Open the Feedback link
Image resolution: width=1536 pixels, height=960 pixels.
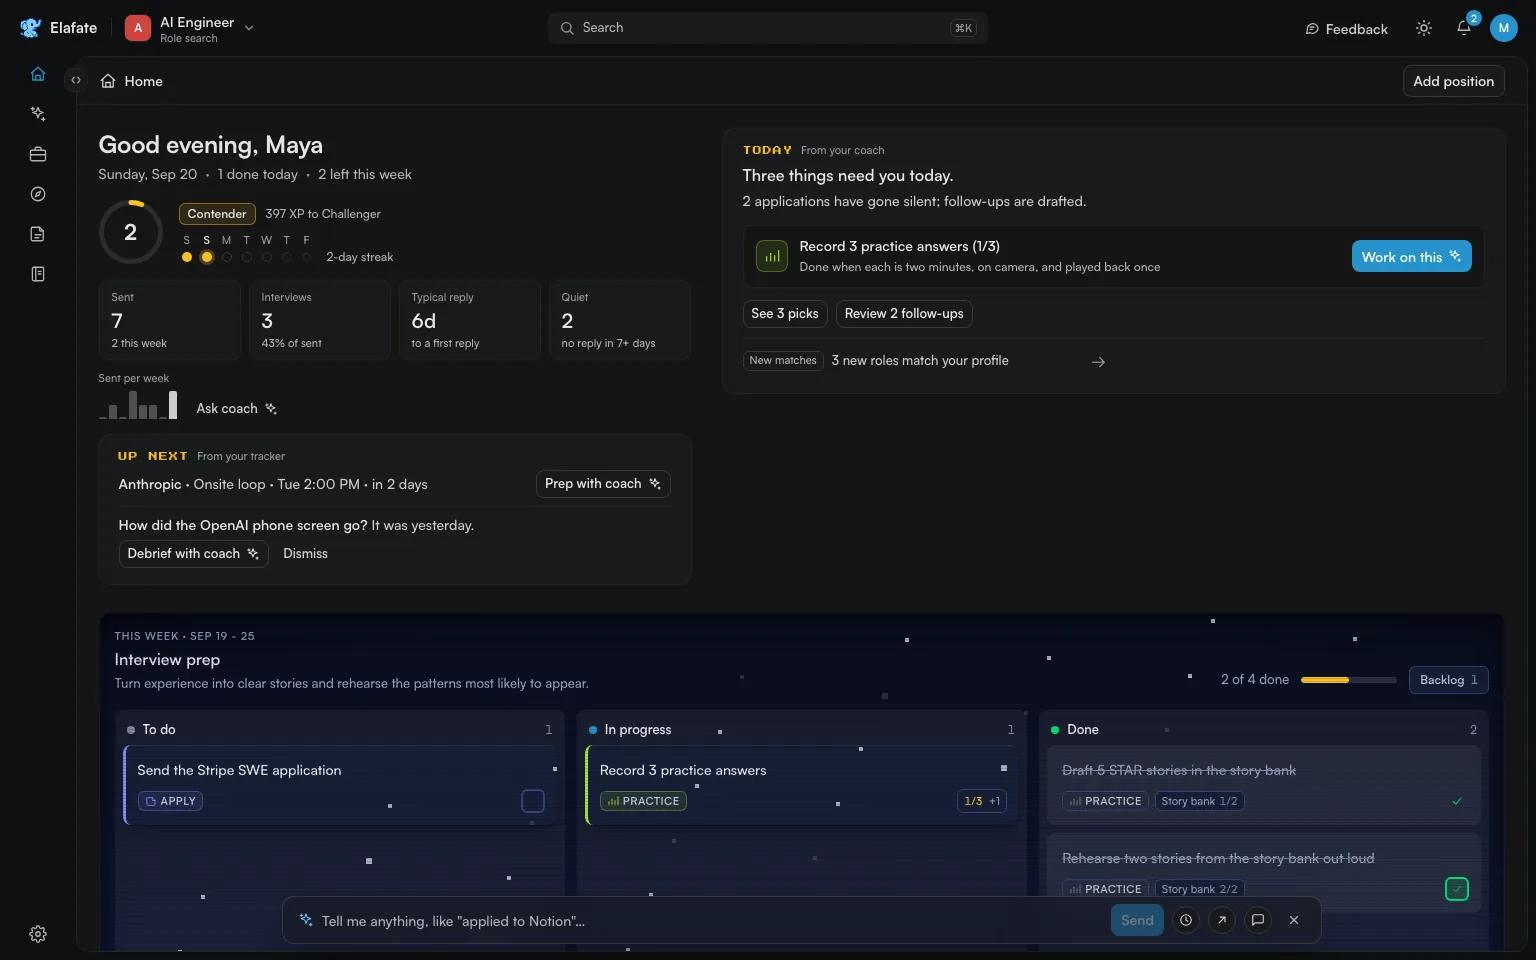pos(1346,29)
